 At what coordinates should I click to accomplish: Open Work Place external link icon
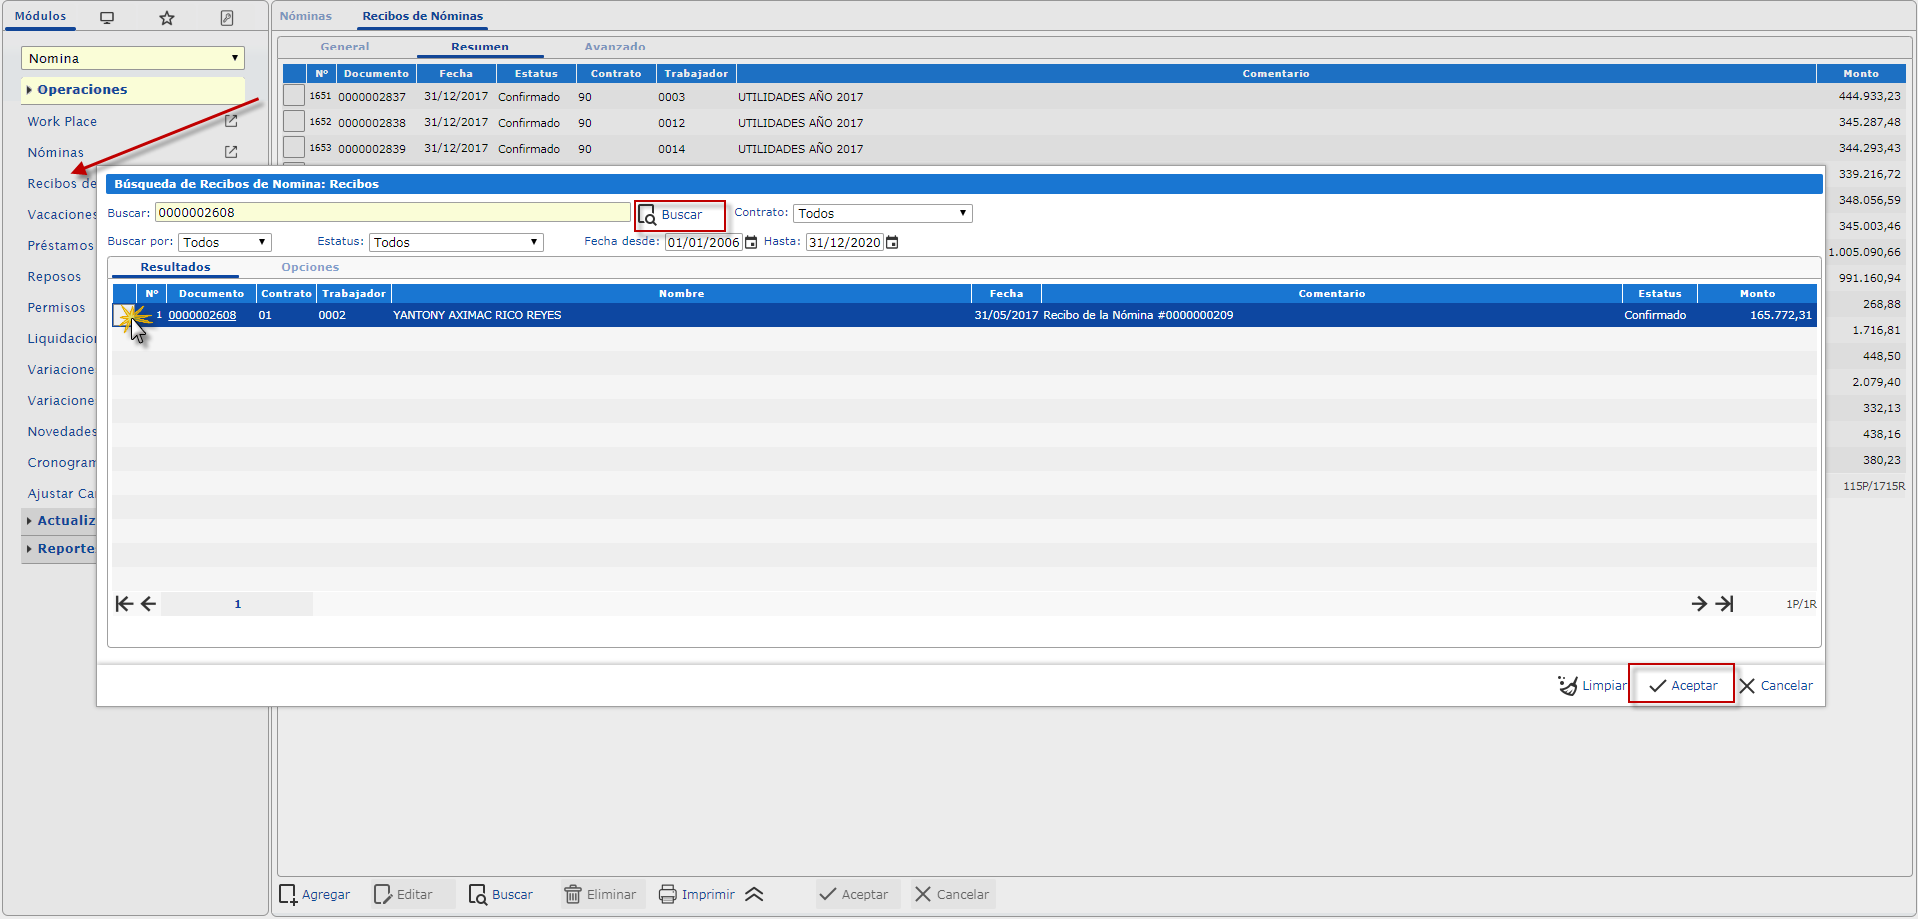coord(231,121)
